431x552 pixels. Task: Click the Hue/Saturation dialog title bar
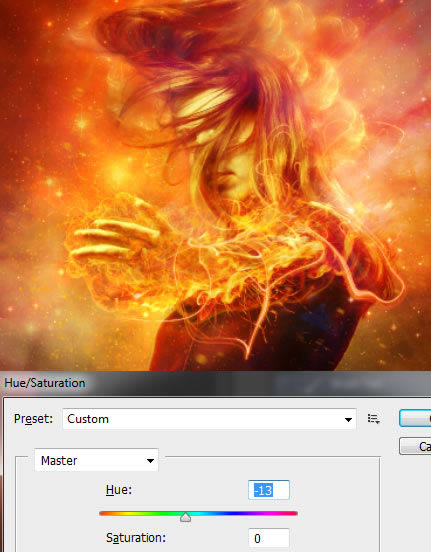216,383
